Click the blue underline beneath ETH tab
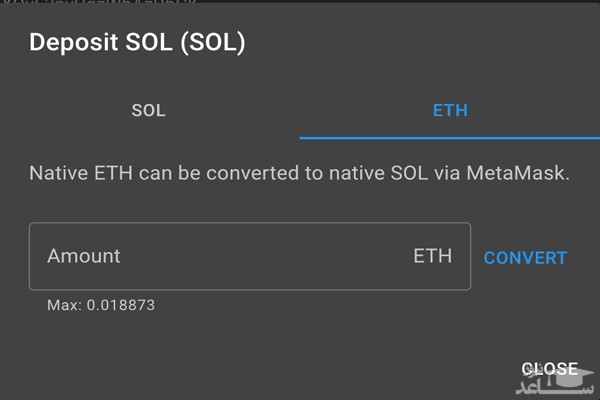This screenshot has width=600, height=400. pyautogui.click(x=449, y=138)
